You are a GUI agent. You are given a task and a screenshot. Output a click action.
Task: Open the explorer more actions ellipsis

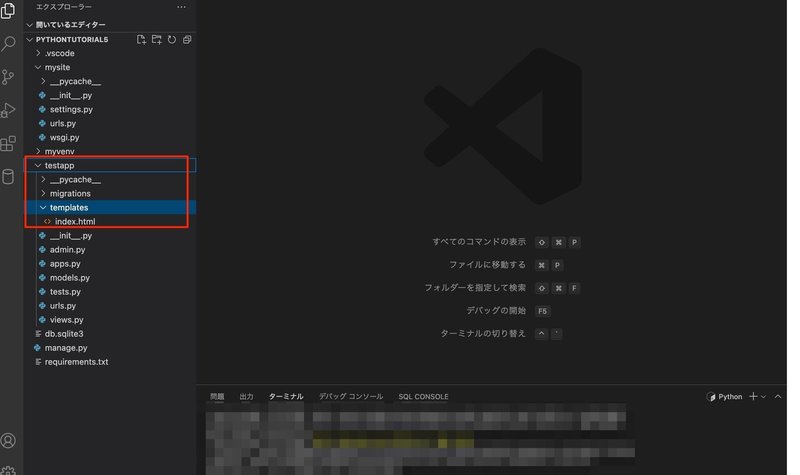tap(181, 7)
